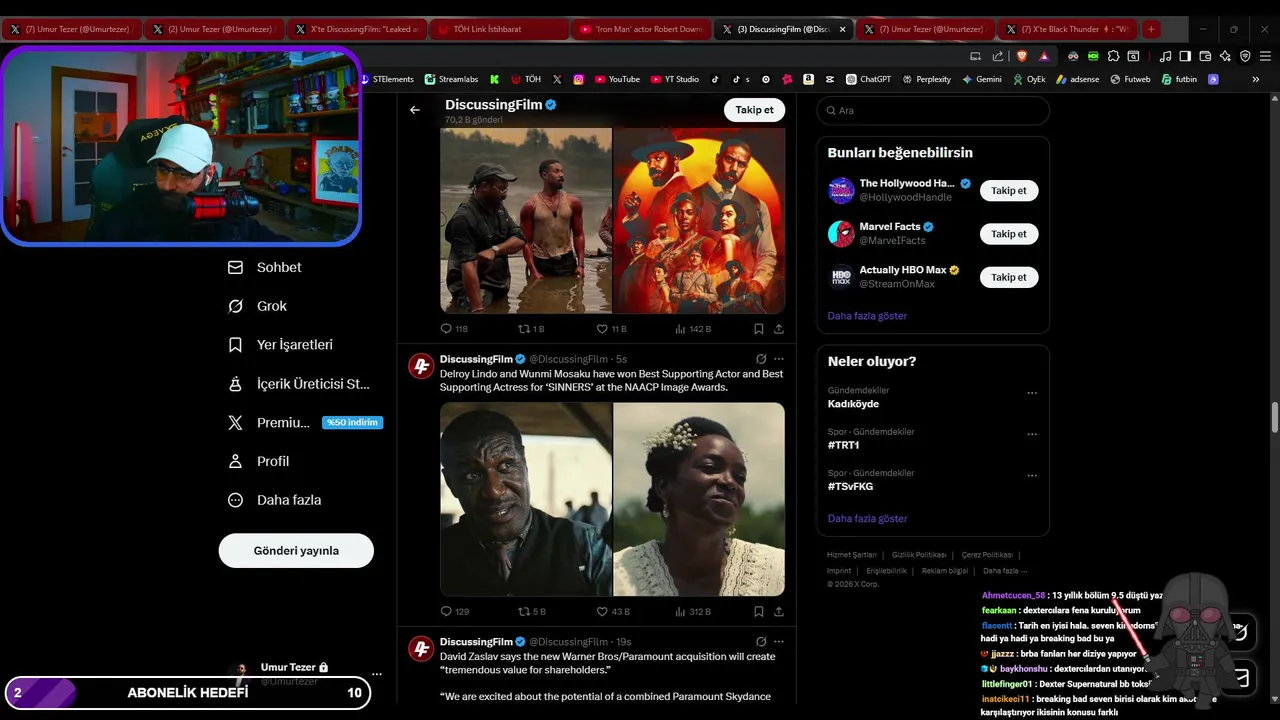Click Grok icon on David Zaslav post
The image size is (1280, 720).
[761, 642]
